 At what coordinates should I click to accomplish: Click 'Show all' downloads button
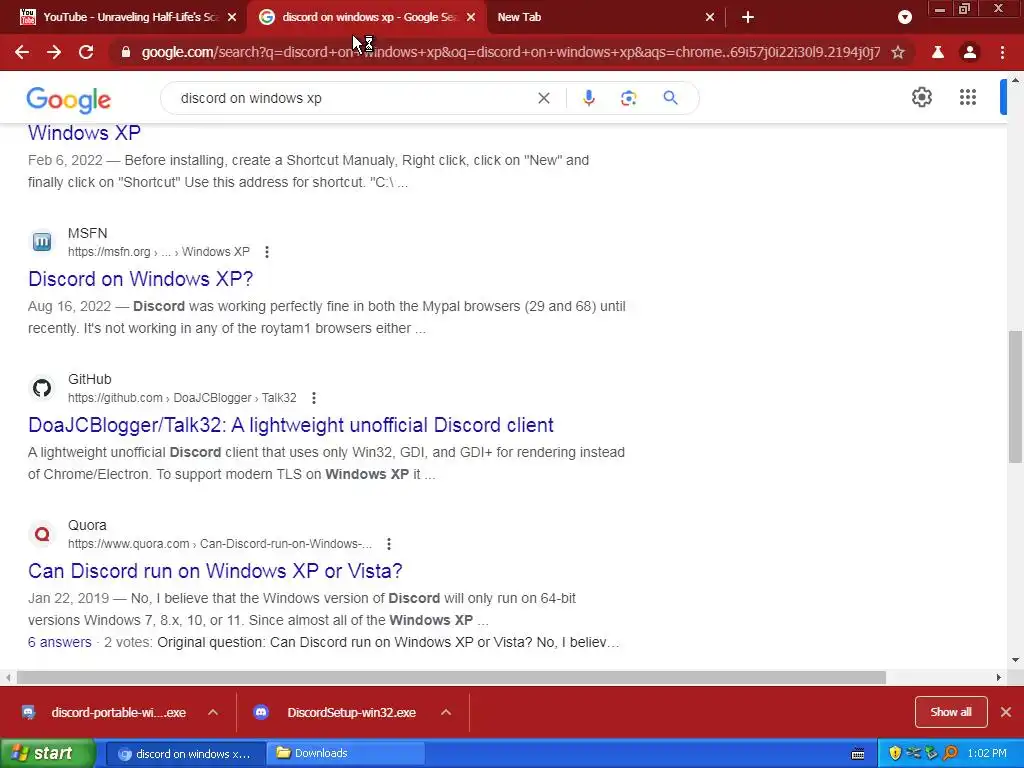tap(950, 712)
